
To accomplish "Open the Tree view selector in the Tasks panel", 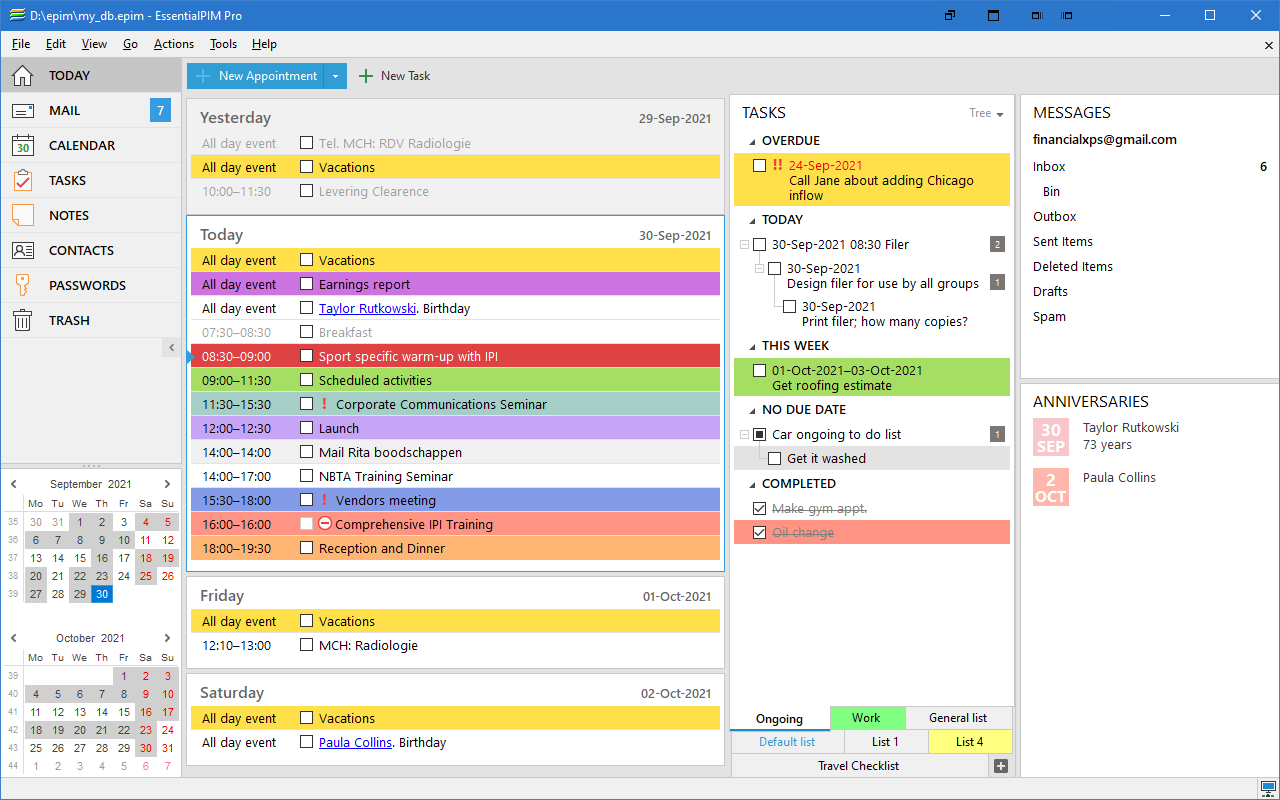I will (986, 113).
